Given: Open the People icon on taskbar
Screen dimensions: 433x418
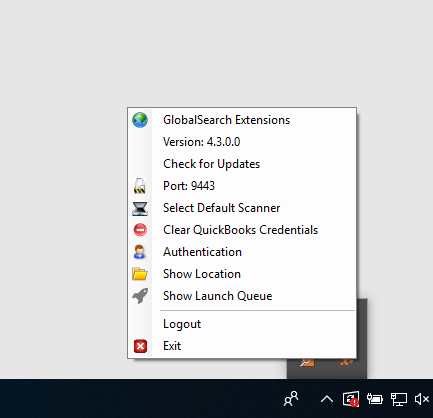Looking at the screenshot, I should [x=291, y=399].
